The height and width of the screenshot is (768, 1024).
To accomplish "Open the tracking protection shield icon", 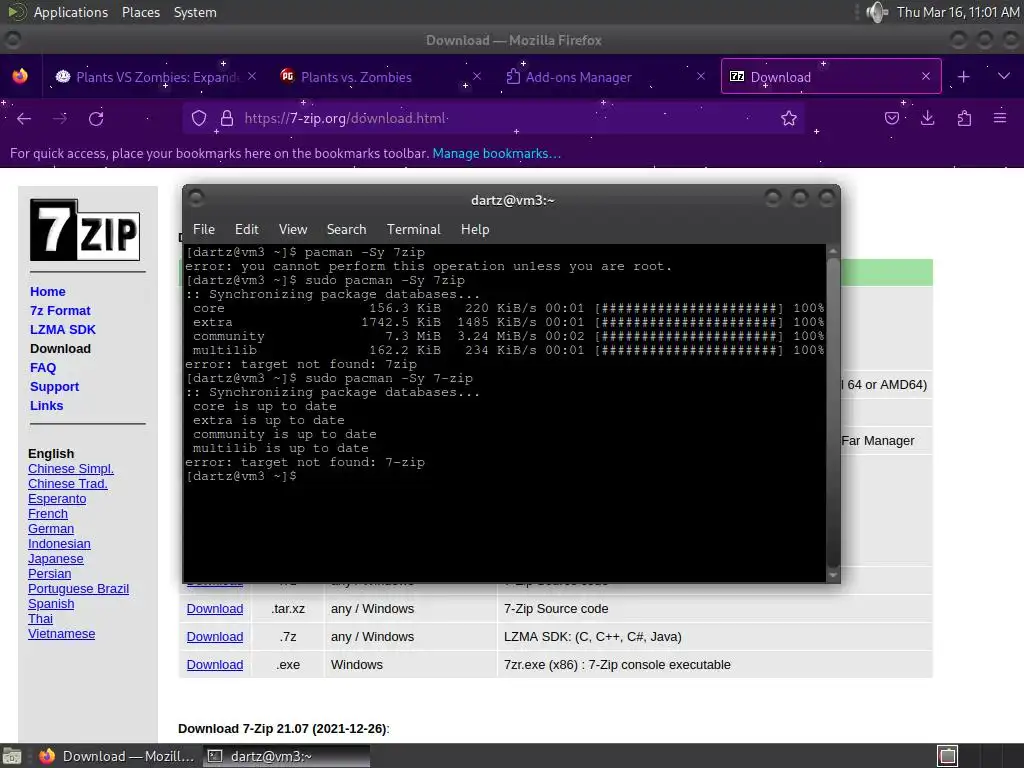I will 199,118.
